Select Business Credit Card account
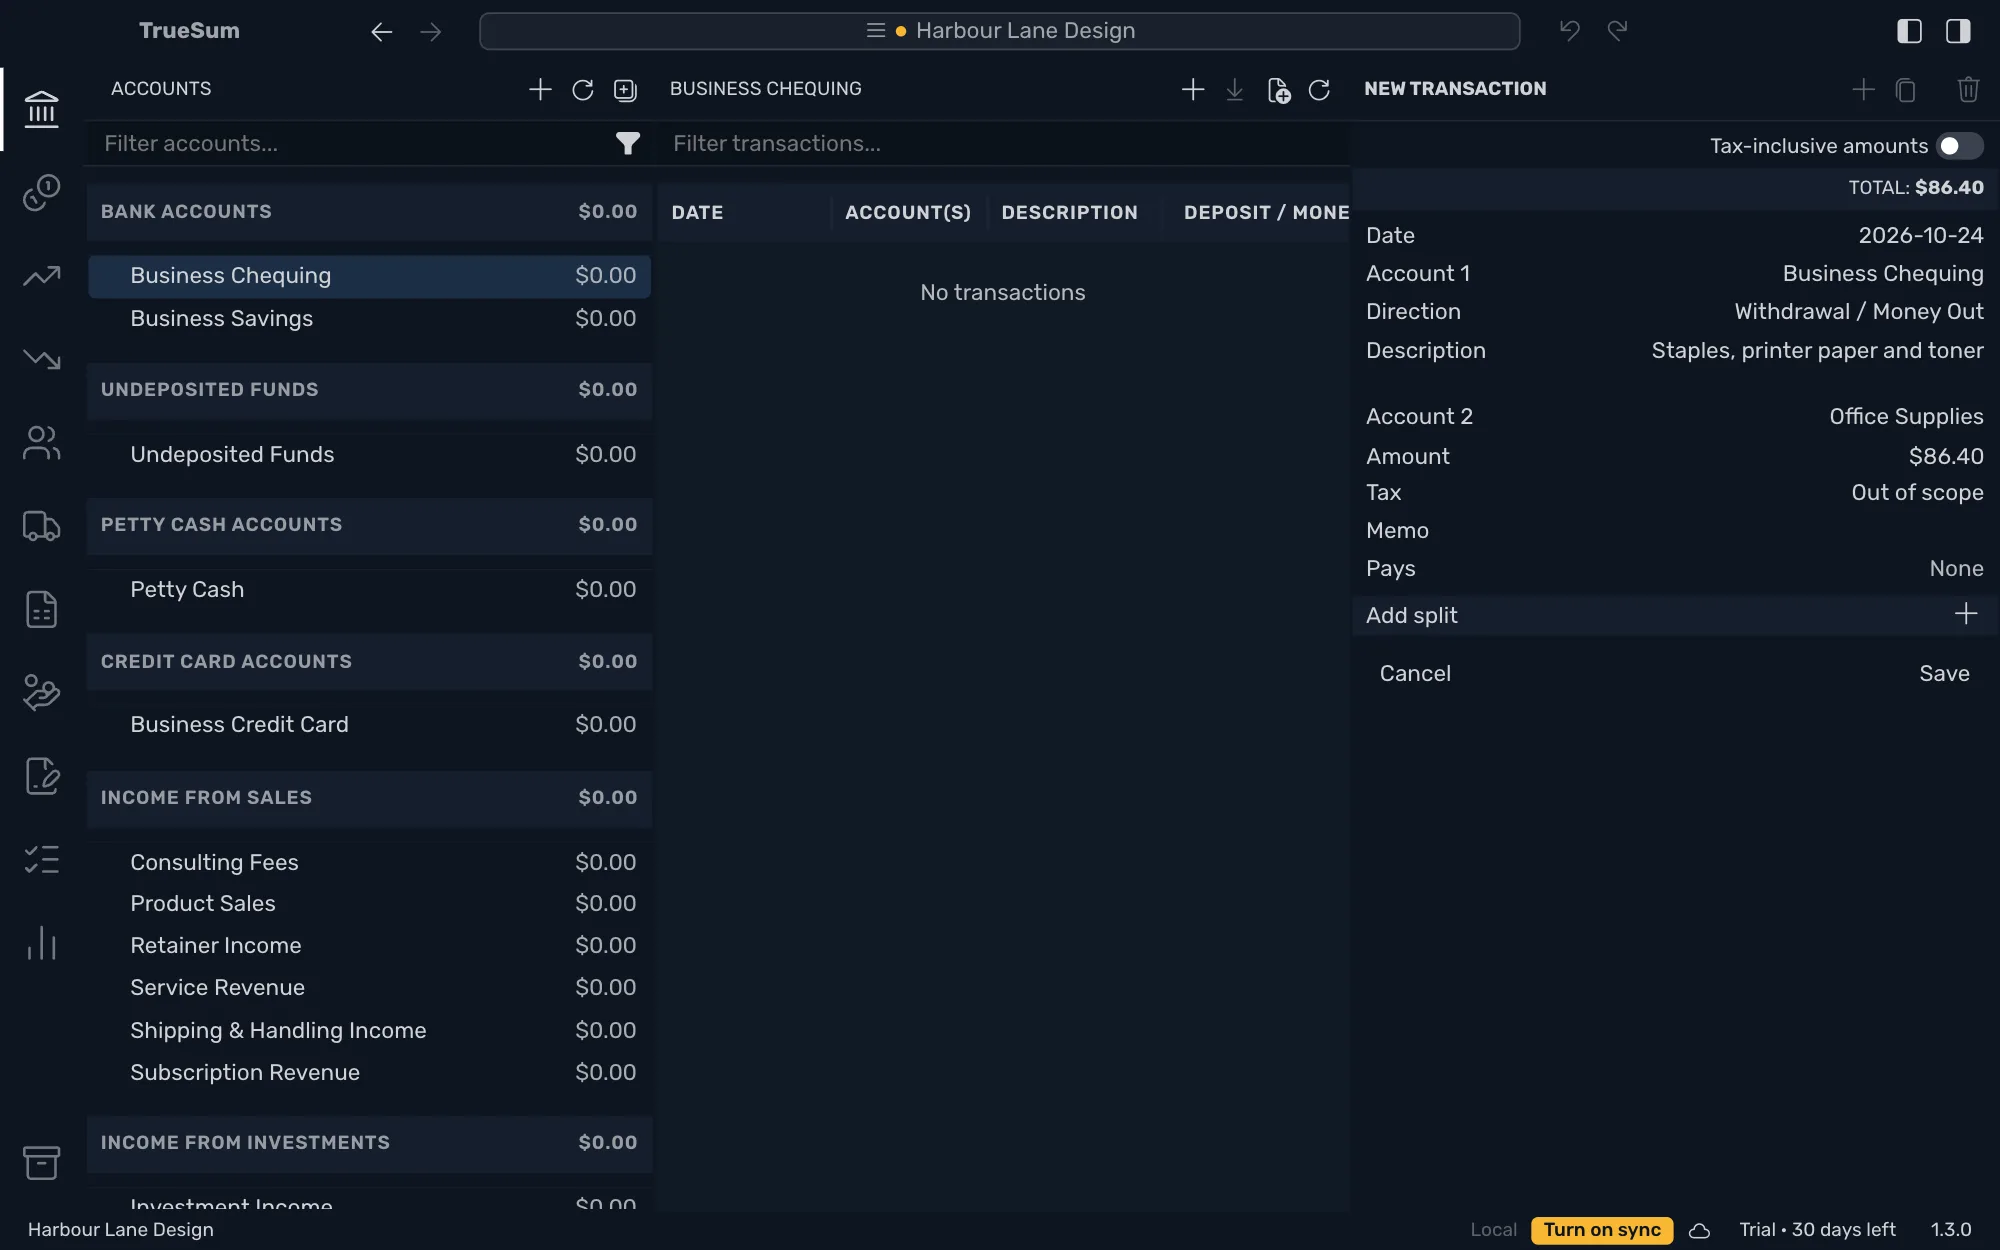Image resolution: width=2000 pixels, height=1250 pixels. click(369, 725)
